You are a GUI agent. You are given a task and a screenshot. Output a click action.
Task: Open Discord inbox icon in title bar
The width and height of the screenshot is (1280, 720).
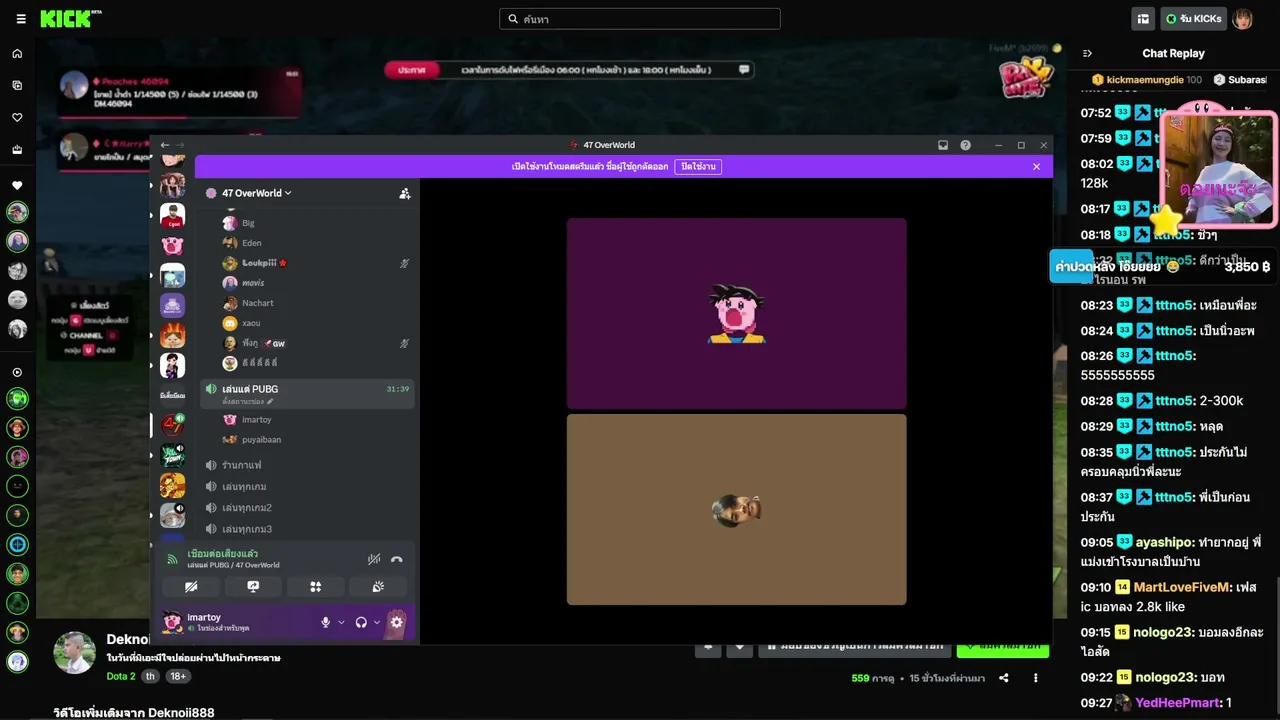pyautogui.click(x=943, y=145)
